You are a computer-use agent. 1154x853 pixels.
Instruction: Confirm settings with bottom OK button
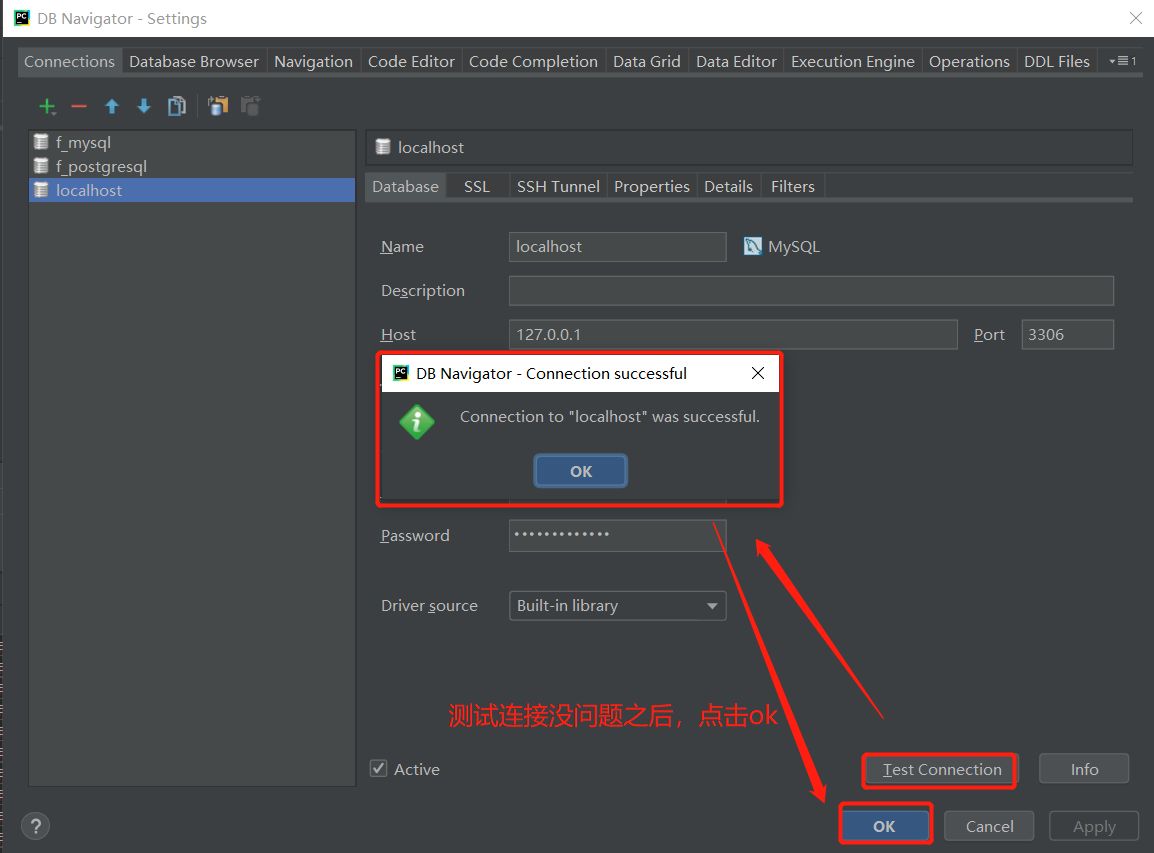pyautogui.click(x=885, y=826)
